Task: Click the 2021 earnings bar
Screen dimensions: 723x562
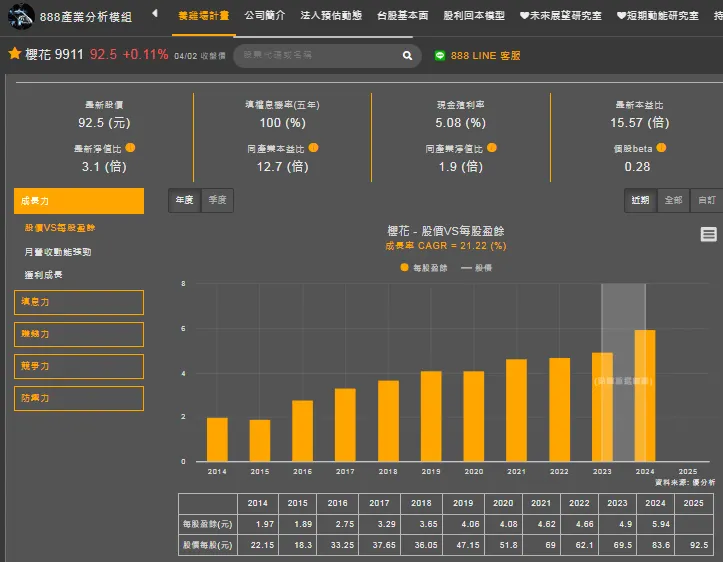Action: (516, 410)
